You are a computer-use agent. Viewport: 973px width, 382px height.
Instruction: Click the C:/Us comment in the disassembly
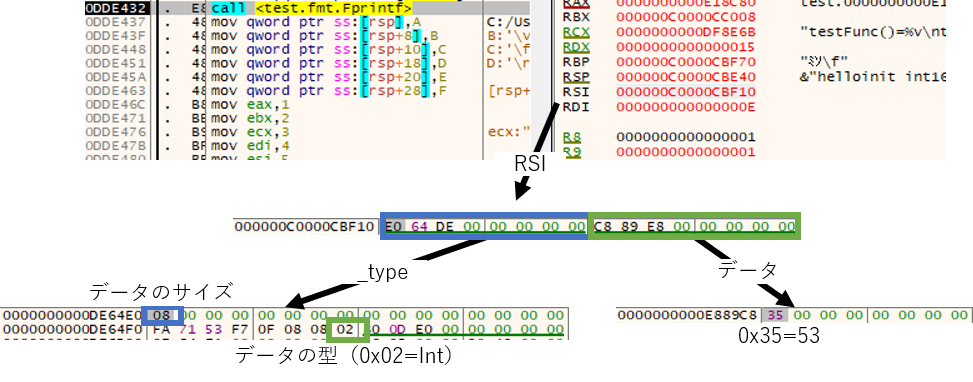510,22
